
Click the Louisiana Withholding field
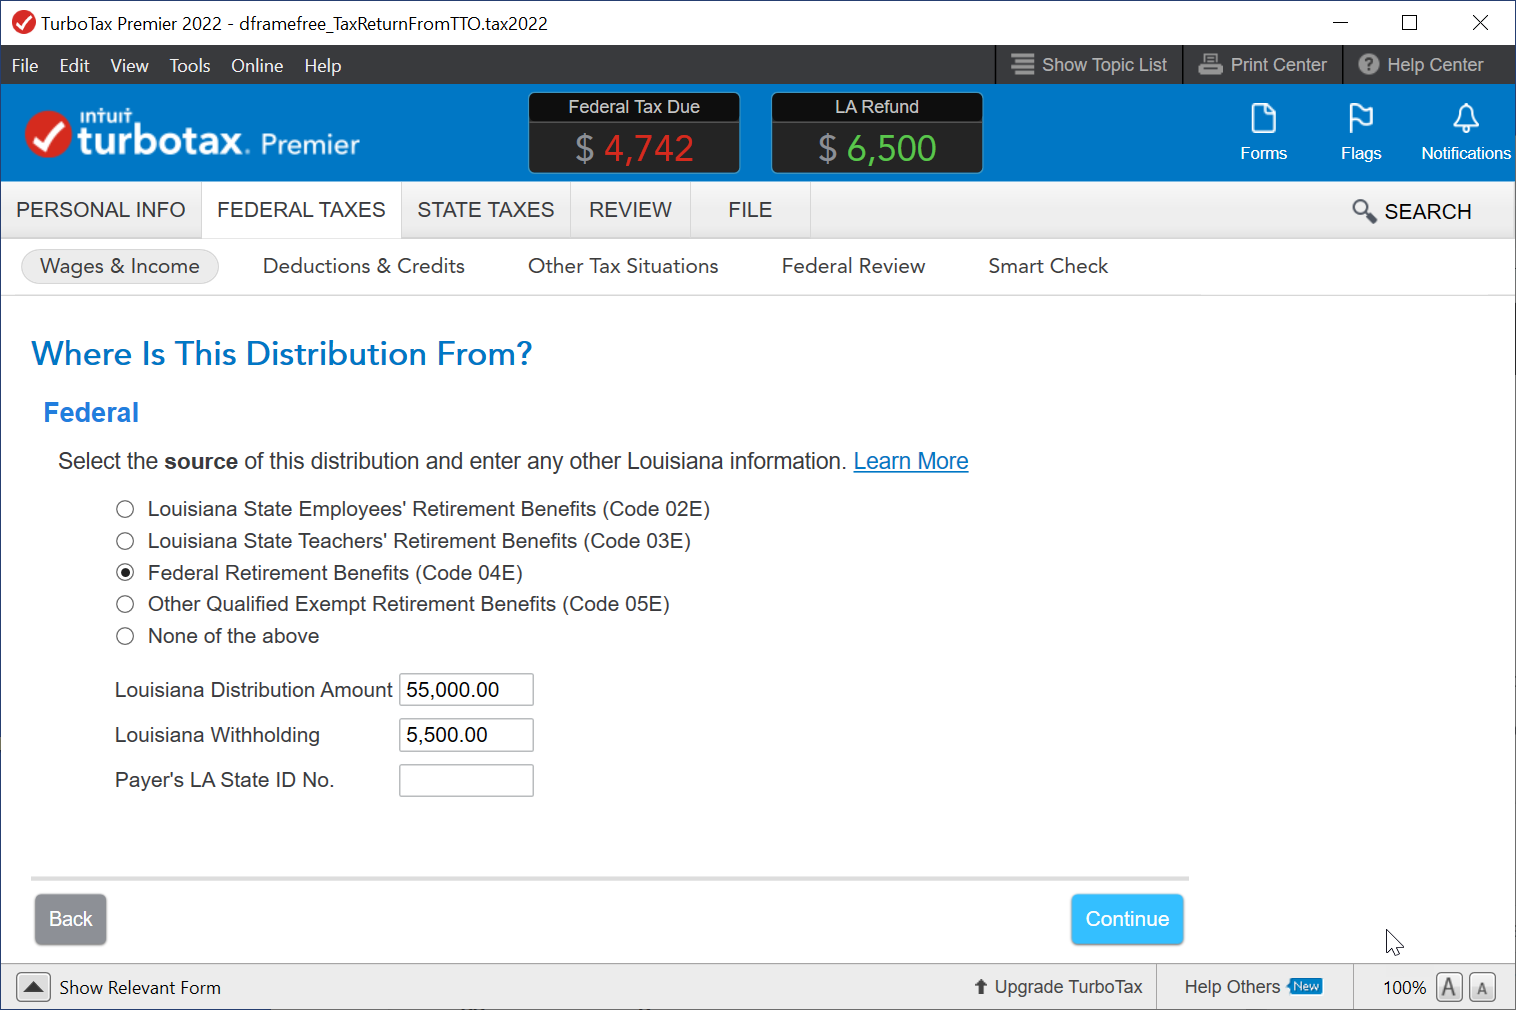(466, 735)
